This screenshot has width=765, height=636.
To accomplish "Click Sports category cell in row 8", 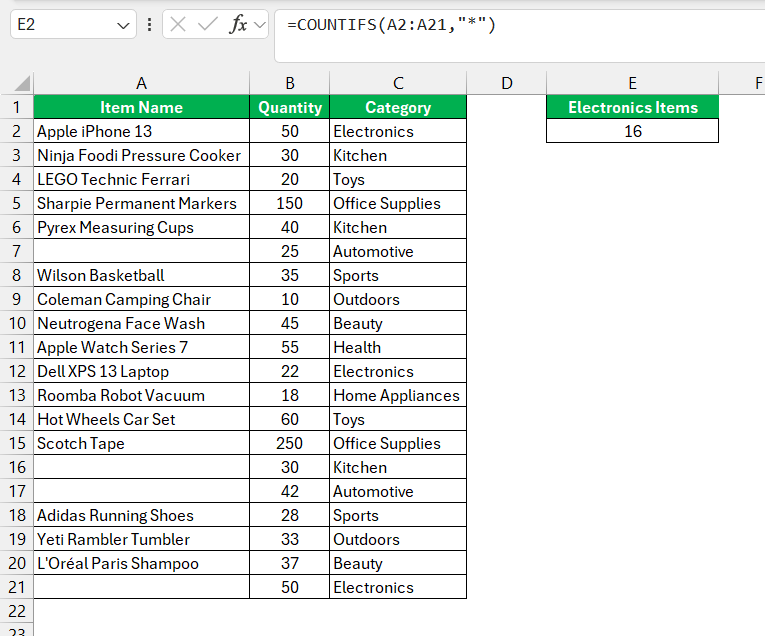I will pos(398,275).
